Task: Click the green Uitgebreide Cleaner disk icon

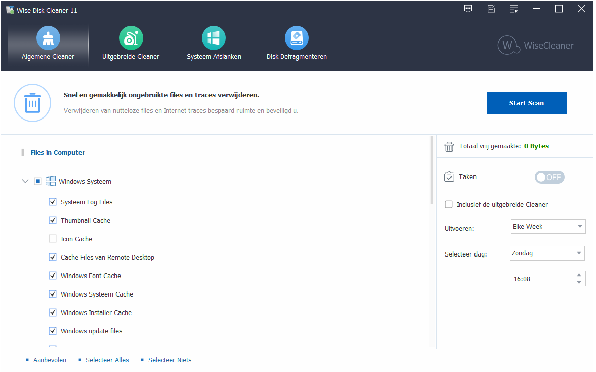Action: [131, 38]
